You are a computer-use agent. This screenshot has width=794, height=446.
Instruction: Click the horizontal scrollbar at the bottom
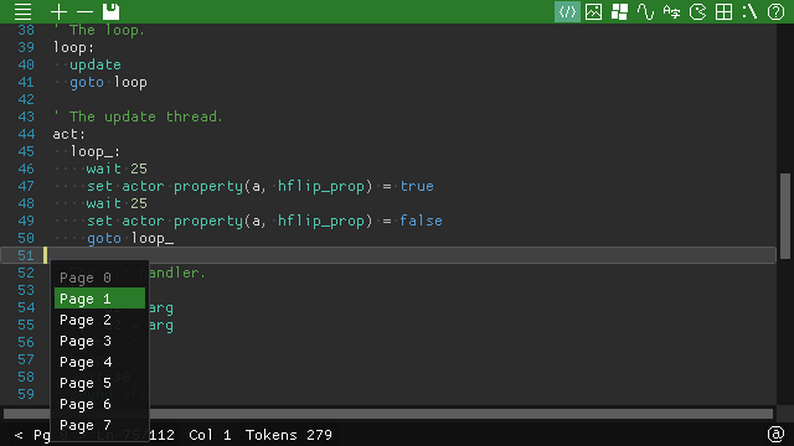point(388,413)
